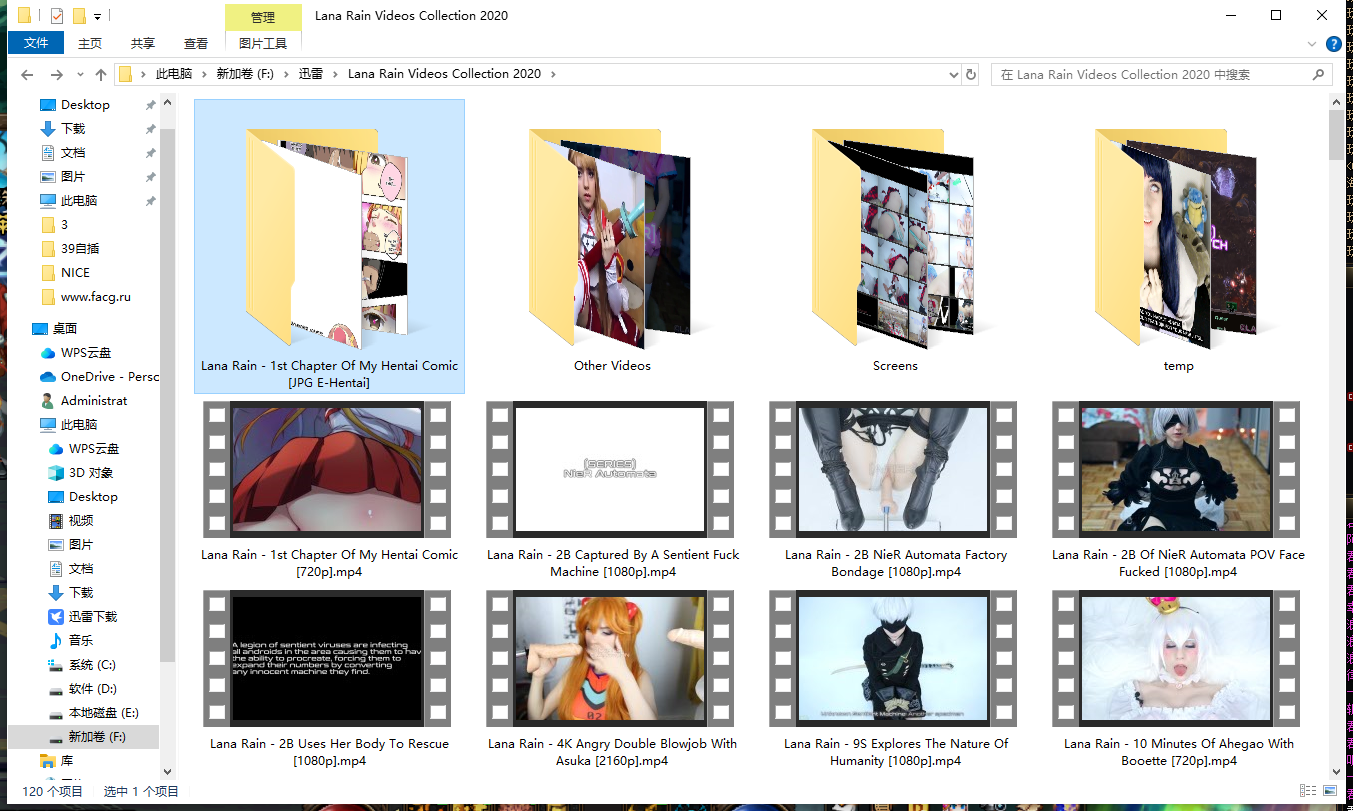Expand the first breadcrumb chevron before 此电脑
1353x811 pixels.
[143, 74]
